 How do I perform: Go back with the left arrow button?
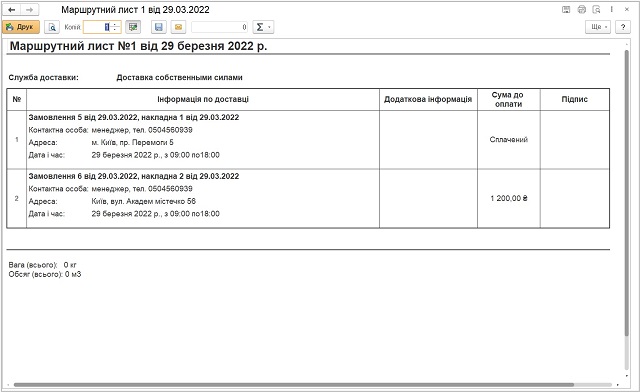[x=12, y=10]
